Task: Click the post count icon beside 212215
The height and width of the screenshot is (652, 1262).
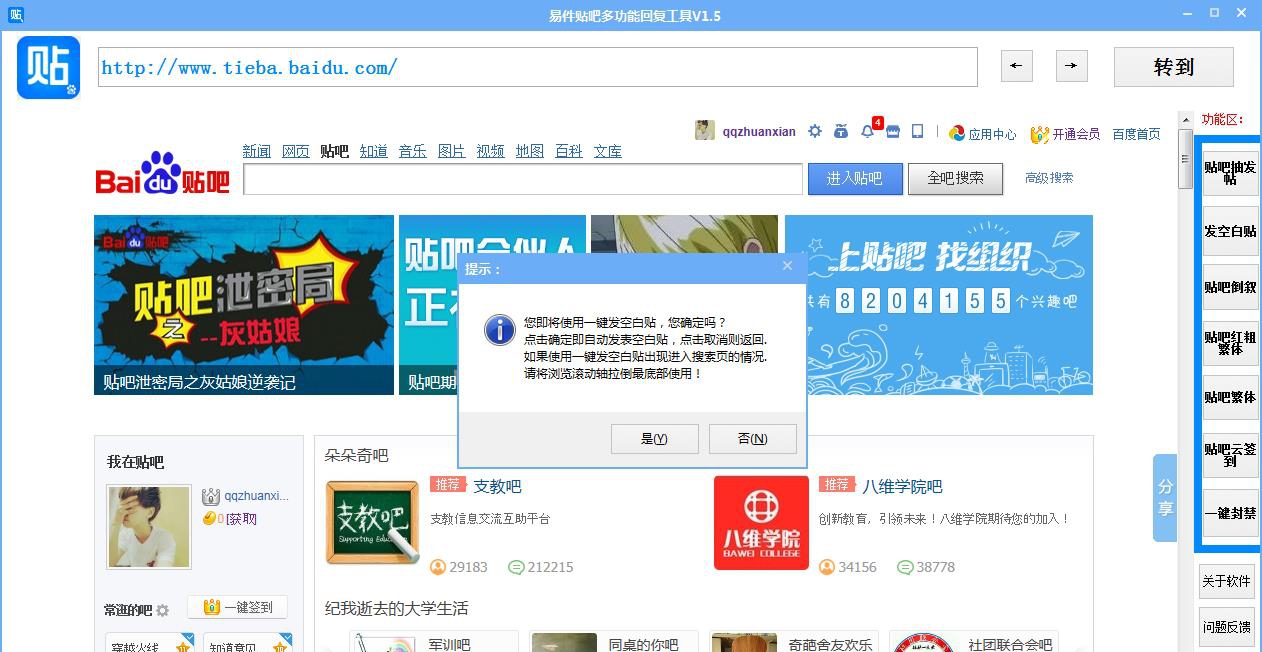Action: (x=516, y=567)
